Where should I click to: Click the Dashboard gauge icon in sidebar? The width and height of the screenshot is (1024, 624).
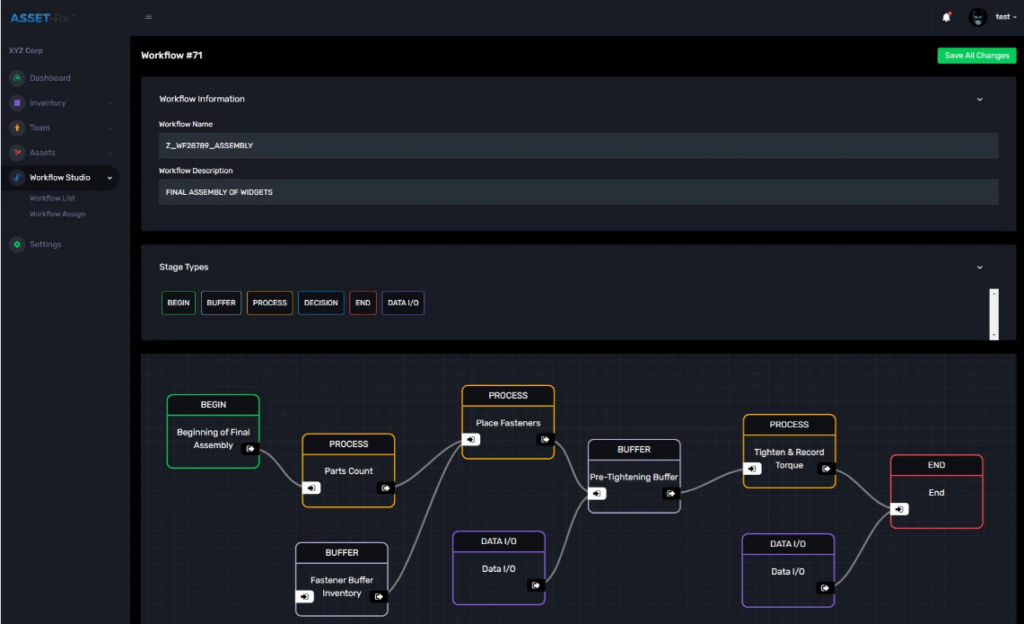[17, 78]
